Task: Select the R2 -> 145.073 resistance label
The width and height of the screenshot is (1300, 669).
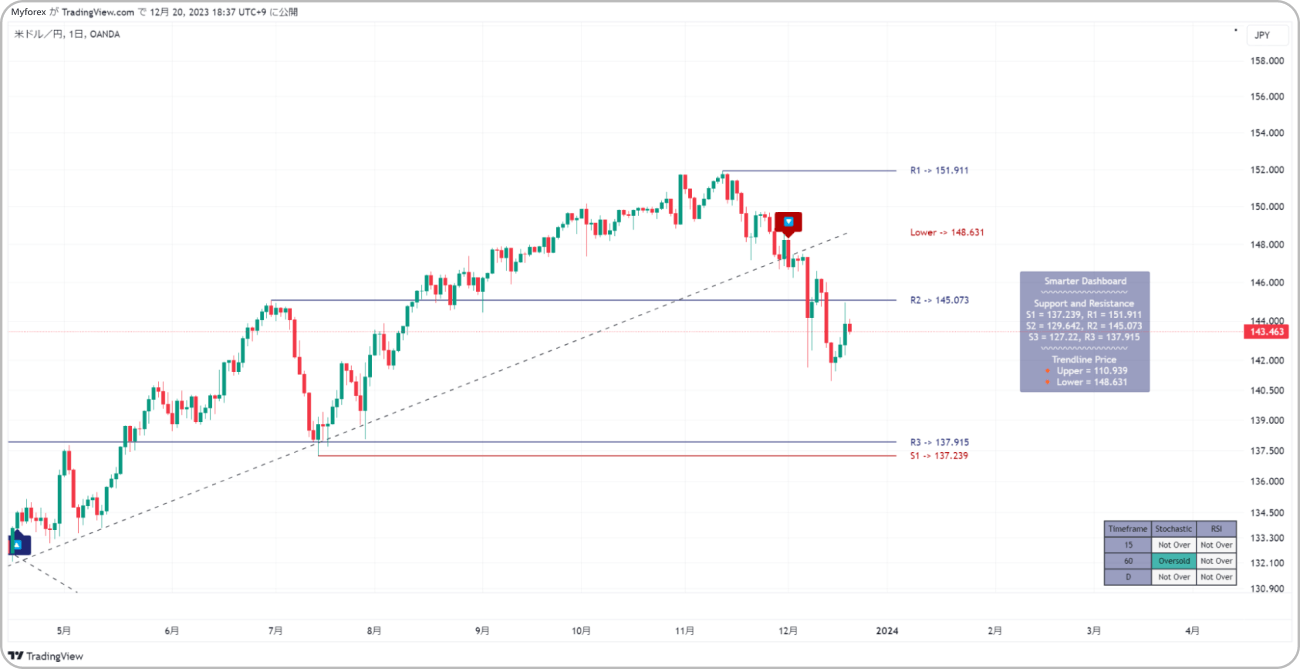Action: [x=939, y=300]
